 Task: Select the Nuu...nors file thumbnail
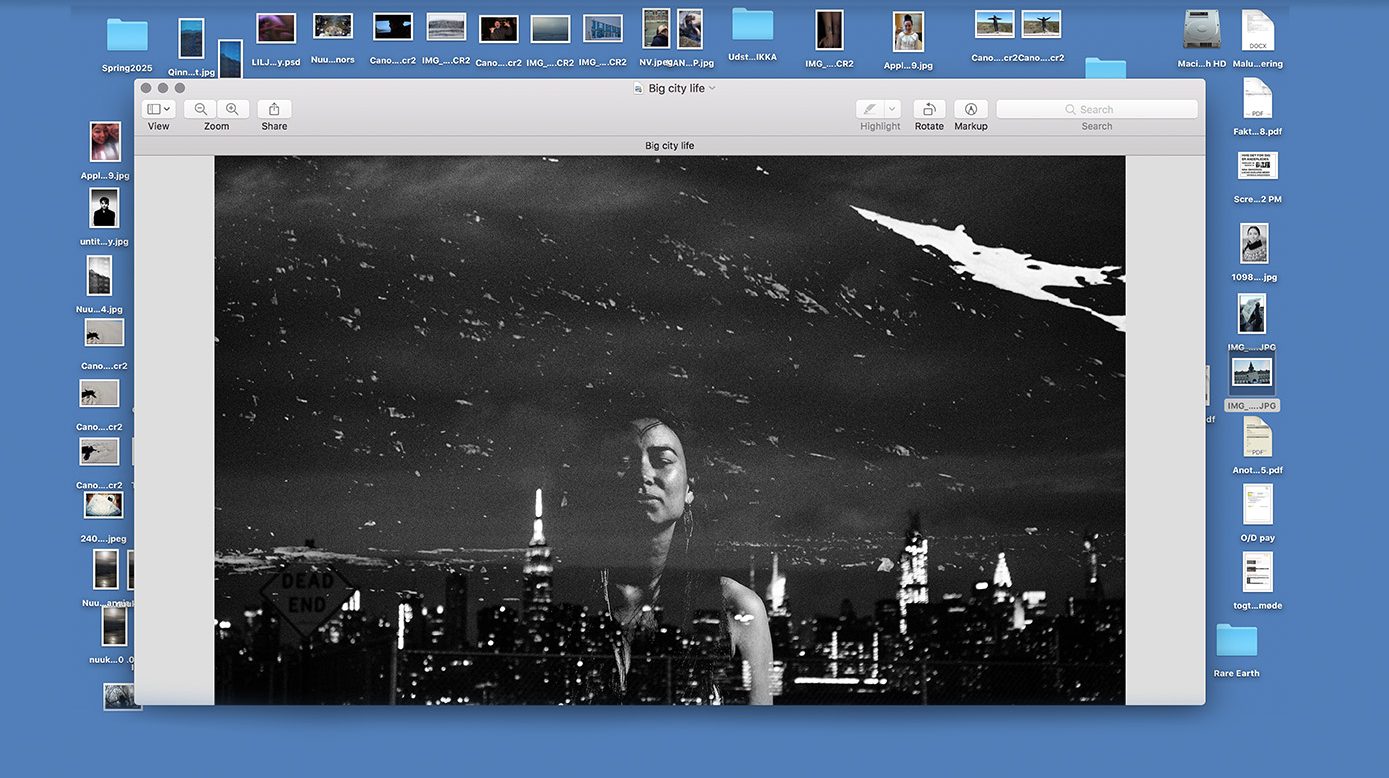(x=333, y=26)
